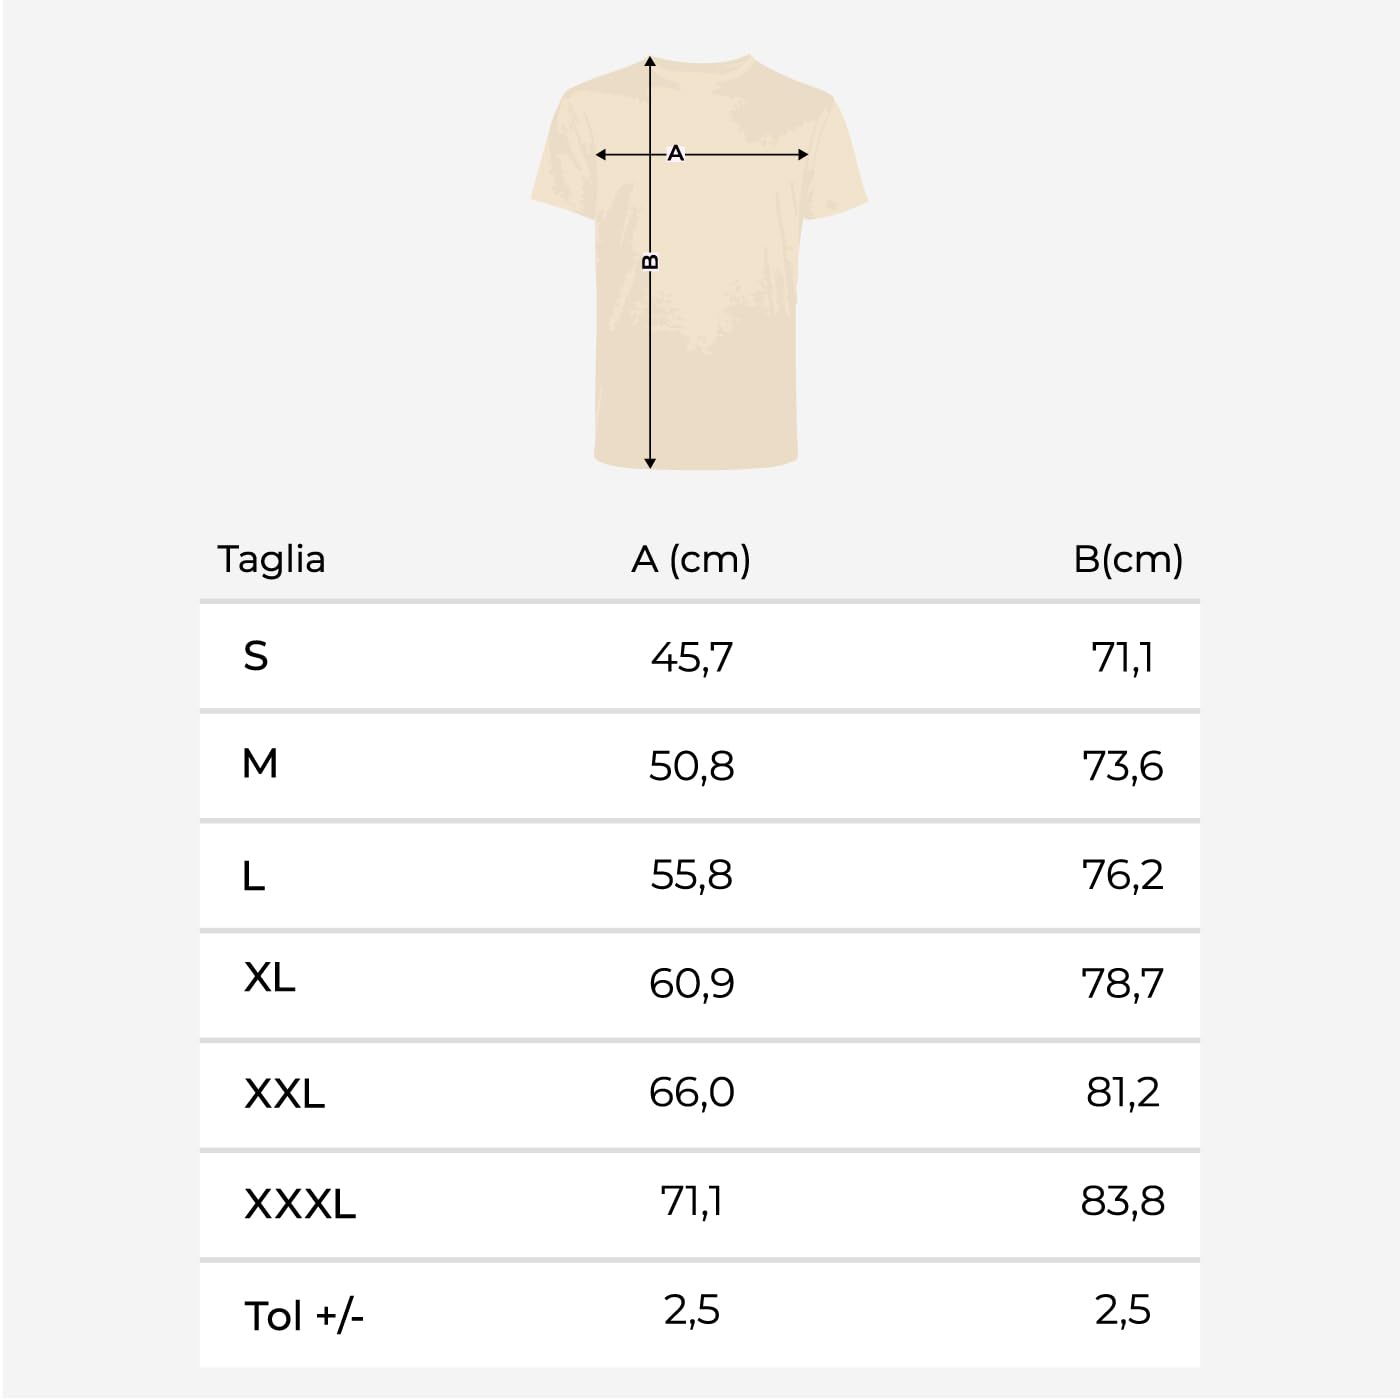Image resolution: width=1400 pixels, height=1400 pixels.
Task: Click the 83,8 length value for XXXL
Action: pyautogui.click(x=1123, y=1202)
